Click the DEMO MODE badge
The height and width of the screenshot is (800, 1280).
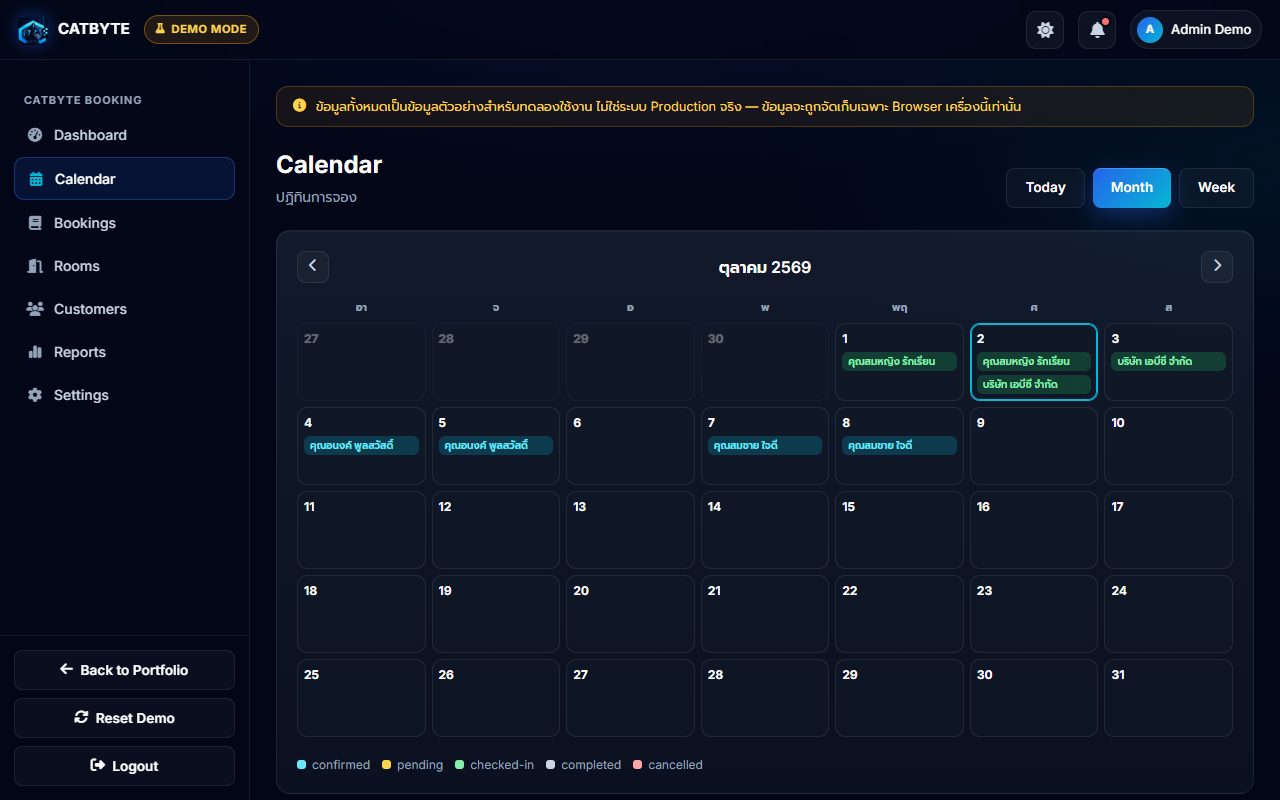pos(201,29)
